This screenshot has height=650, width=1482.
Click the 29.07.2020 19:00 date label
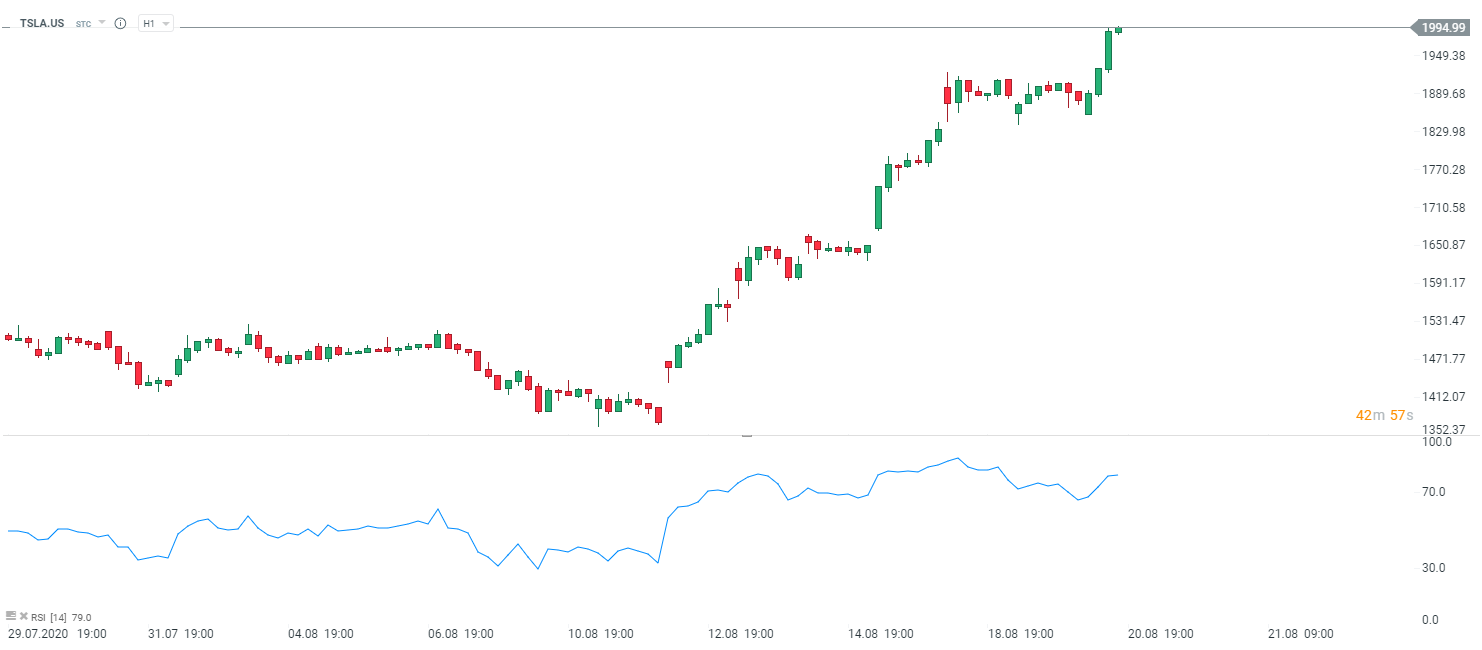(x=57, y=634)
